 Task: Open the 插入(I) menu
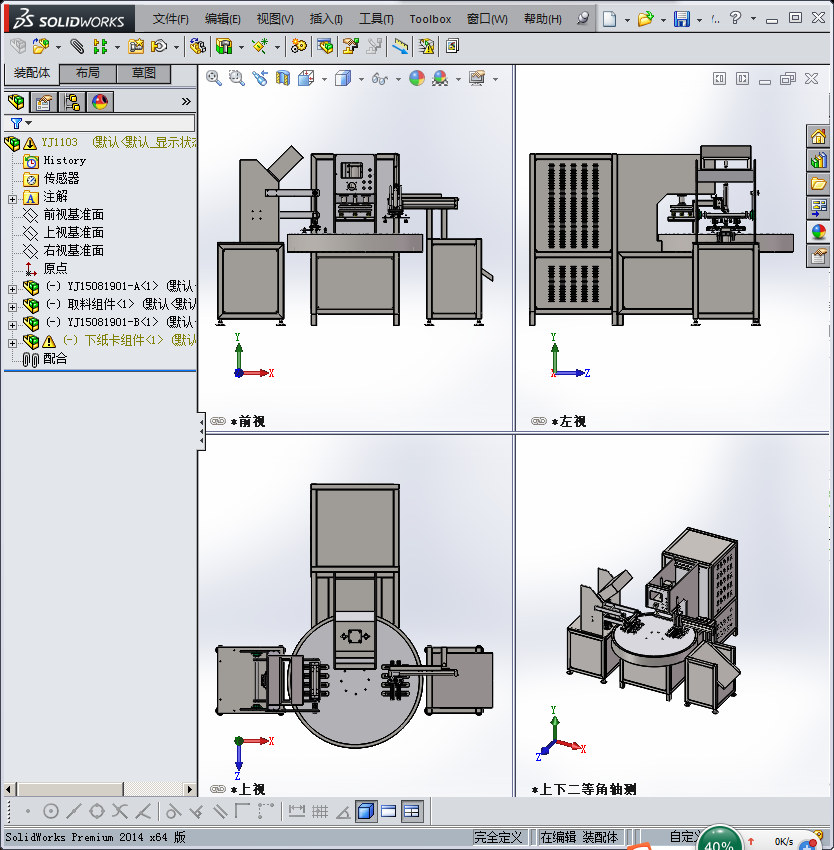pyautogui.click(x=326, y=20)
